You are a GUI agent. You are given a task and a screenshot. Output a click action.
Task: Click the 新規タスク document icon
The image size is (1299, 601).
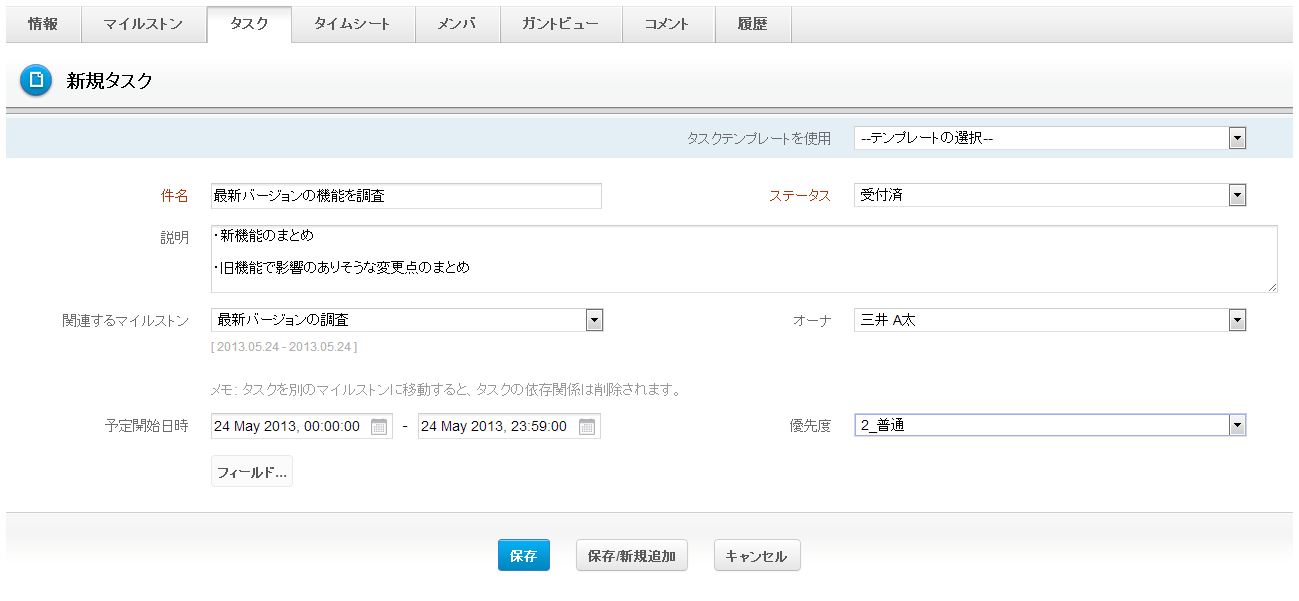[36, 81]
